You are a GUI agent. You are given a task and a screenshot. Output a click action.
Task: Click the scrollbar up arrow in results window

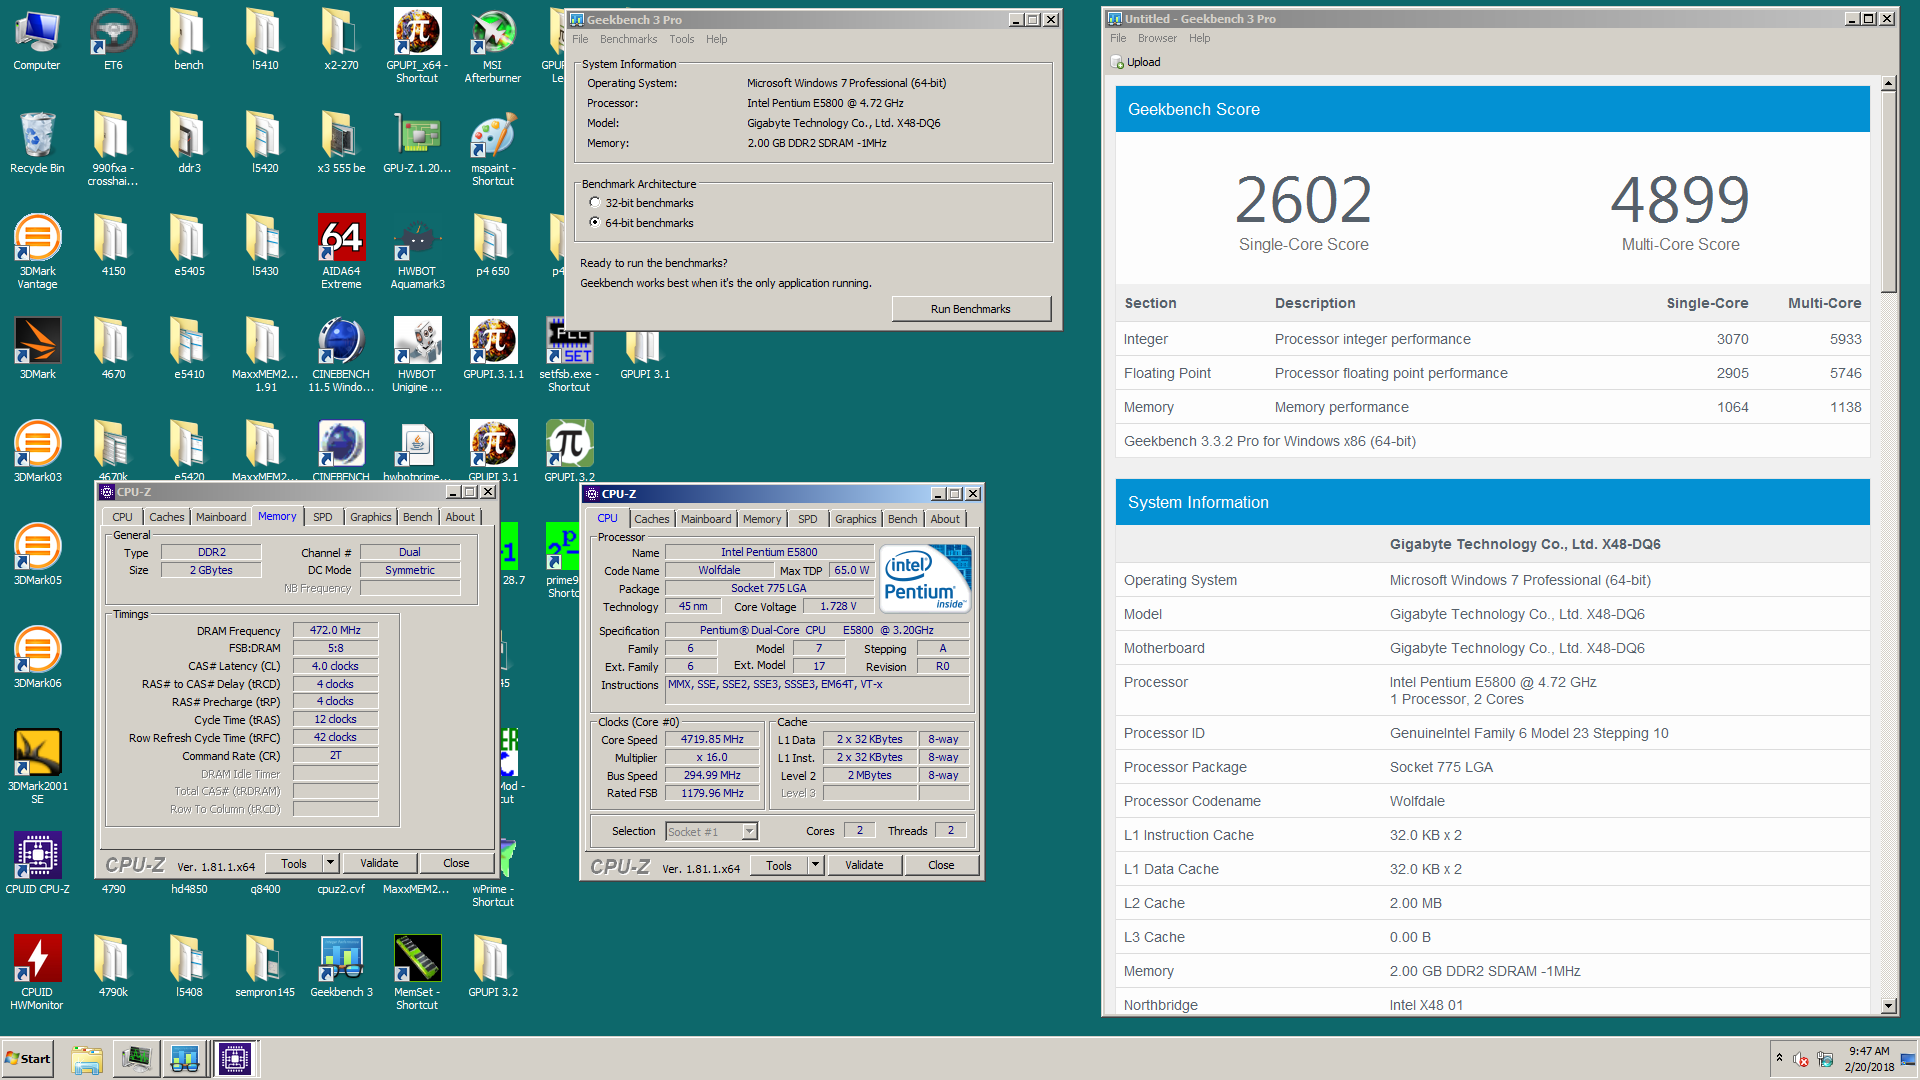click(x=1888, y=84)
